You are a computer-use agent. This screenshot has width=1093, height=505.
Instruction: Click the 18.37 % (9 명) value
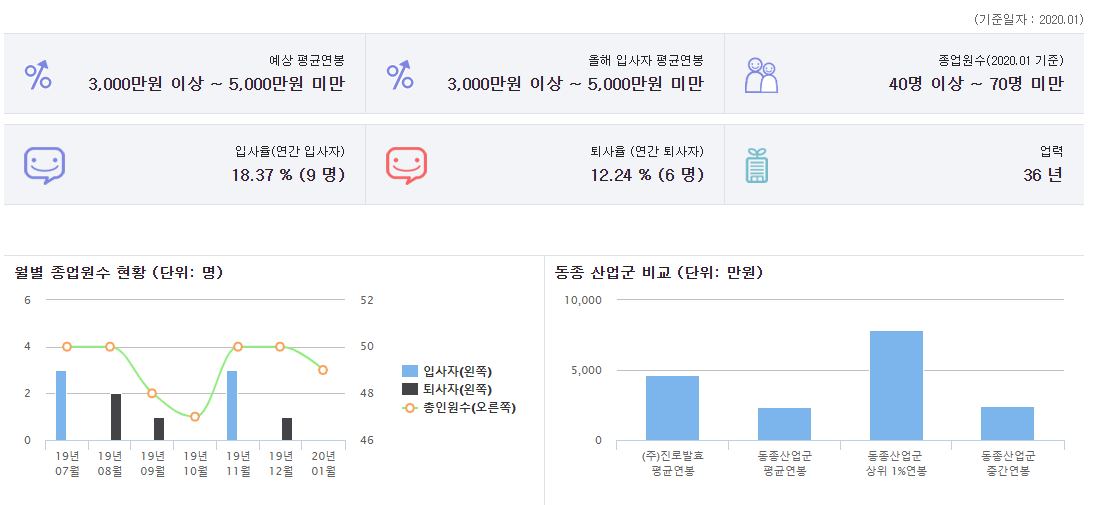tap(289, 175)
